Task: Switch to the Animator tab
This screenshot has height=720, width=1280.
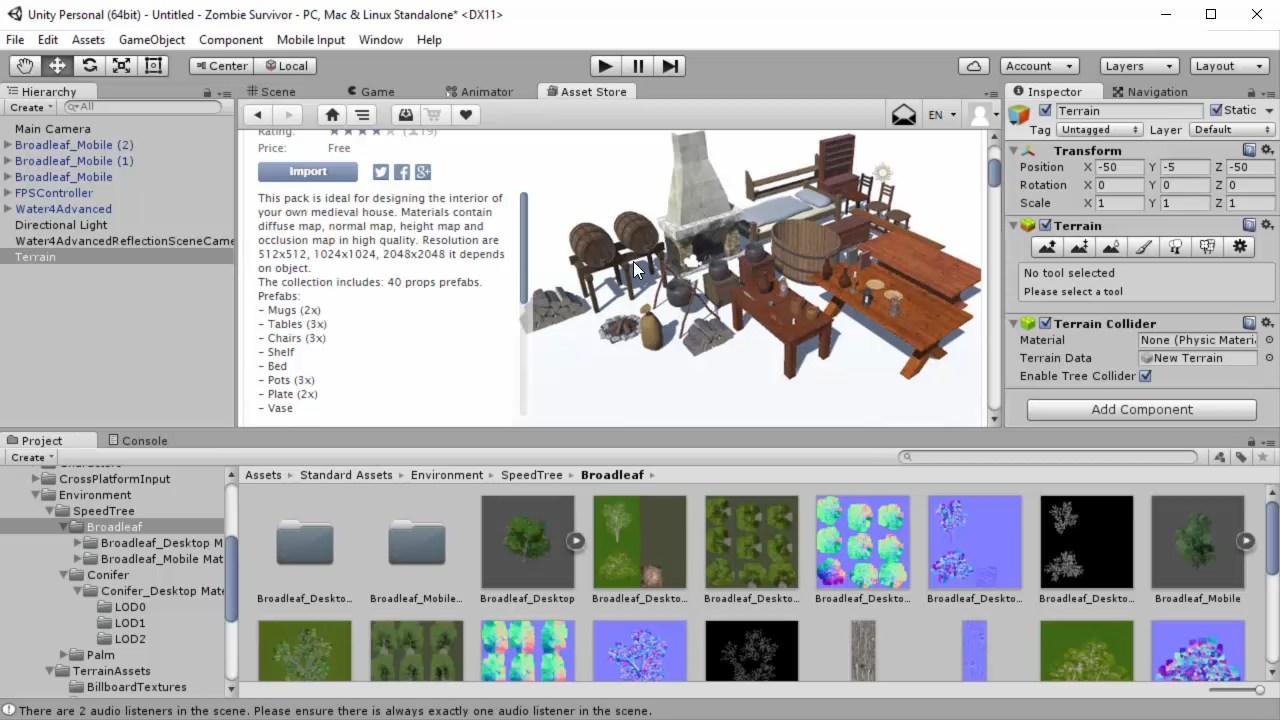Action: coord(479,92)
